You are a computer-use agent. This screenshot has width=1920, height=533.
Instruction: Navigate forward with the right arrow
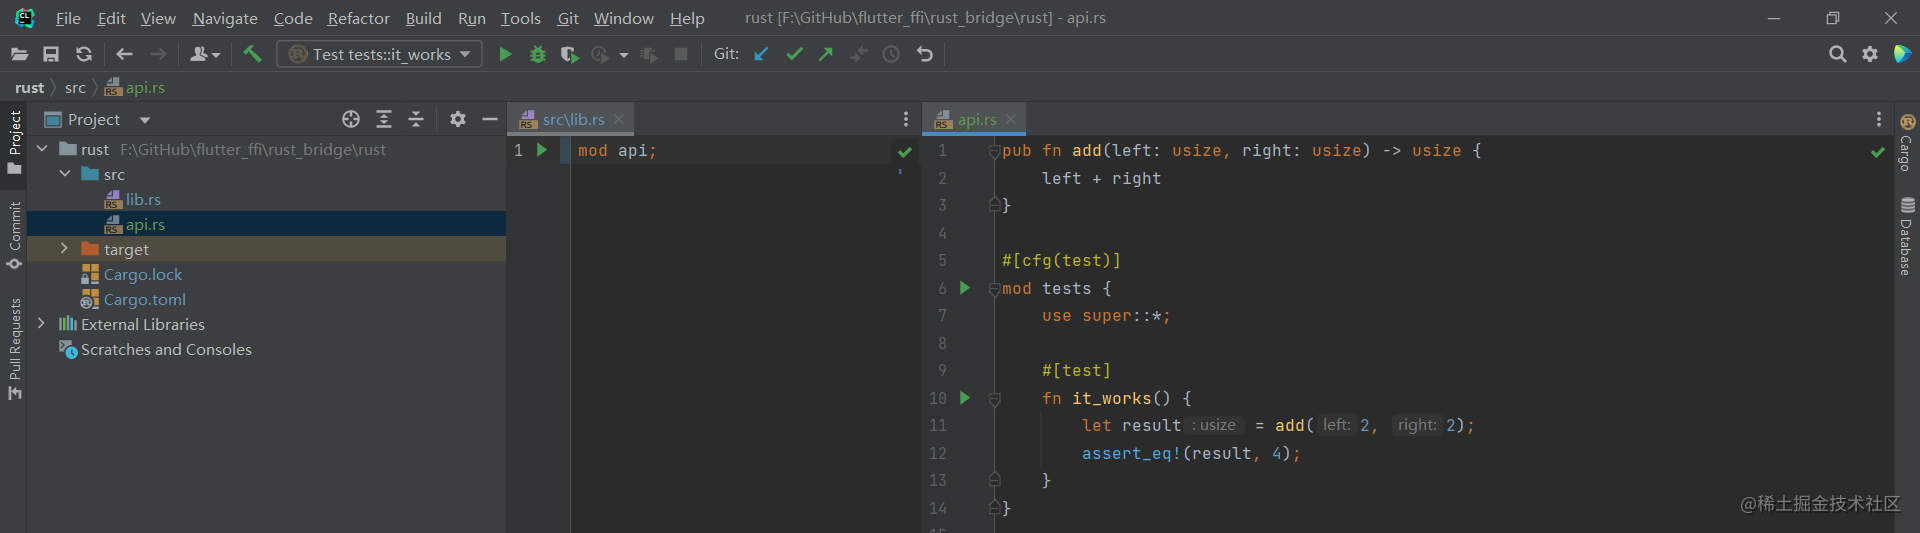click(158, 54)
